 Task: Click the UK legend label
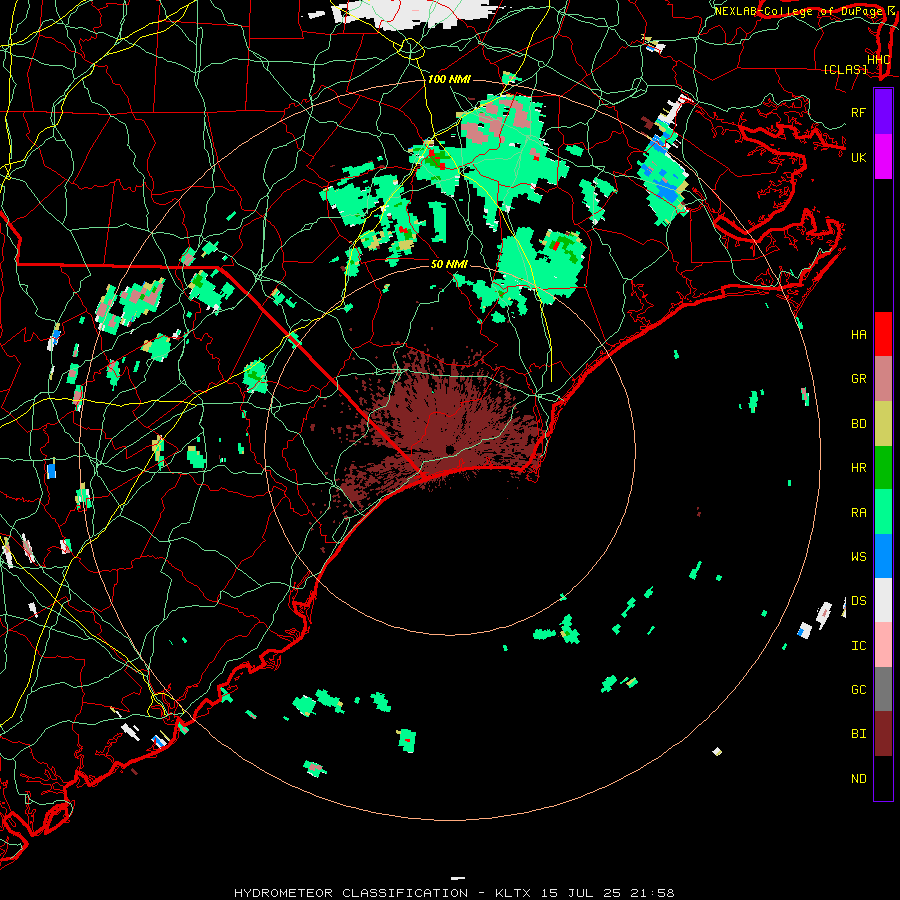click(858, 157)
